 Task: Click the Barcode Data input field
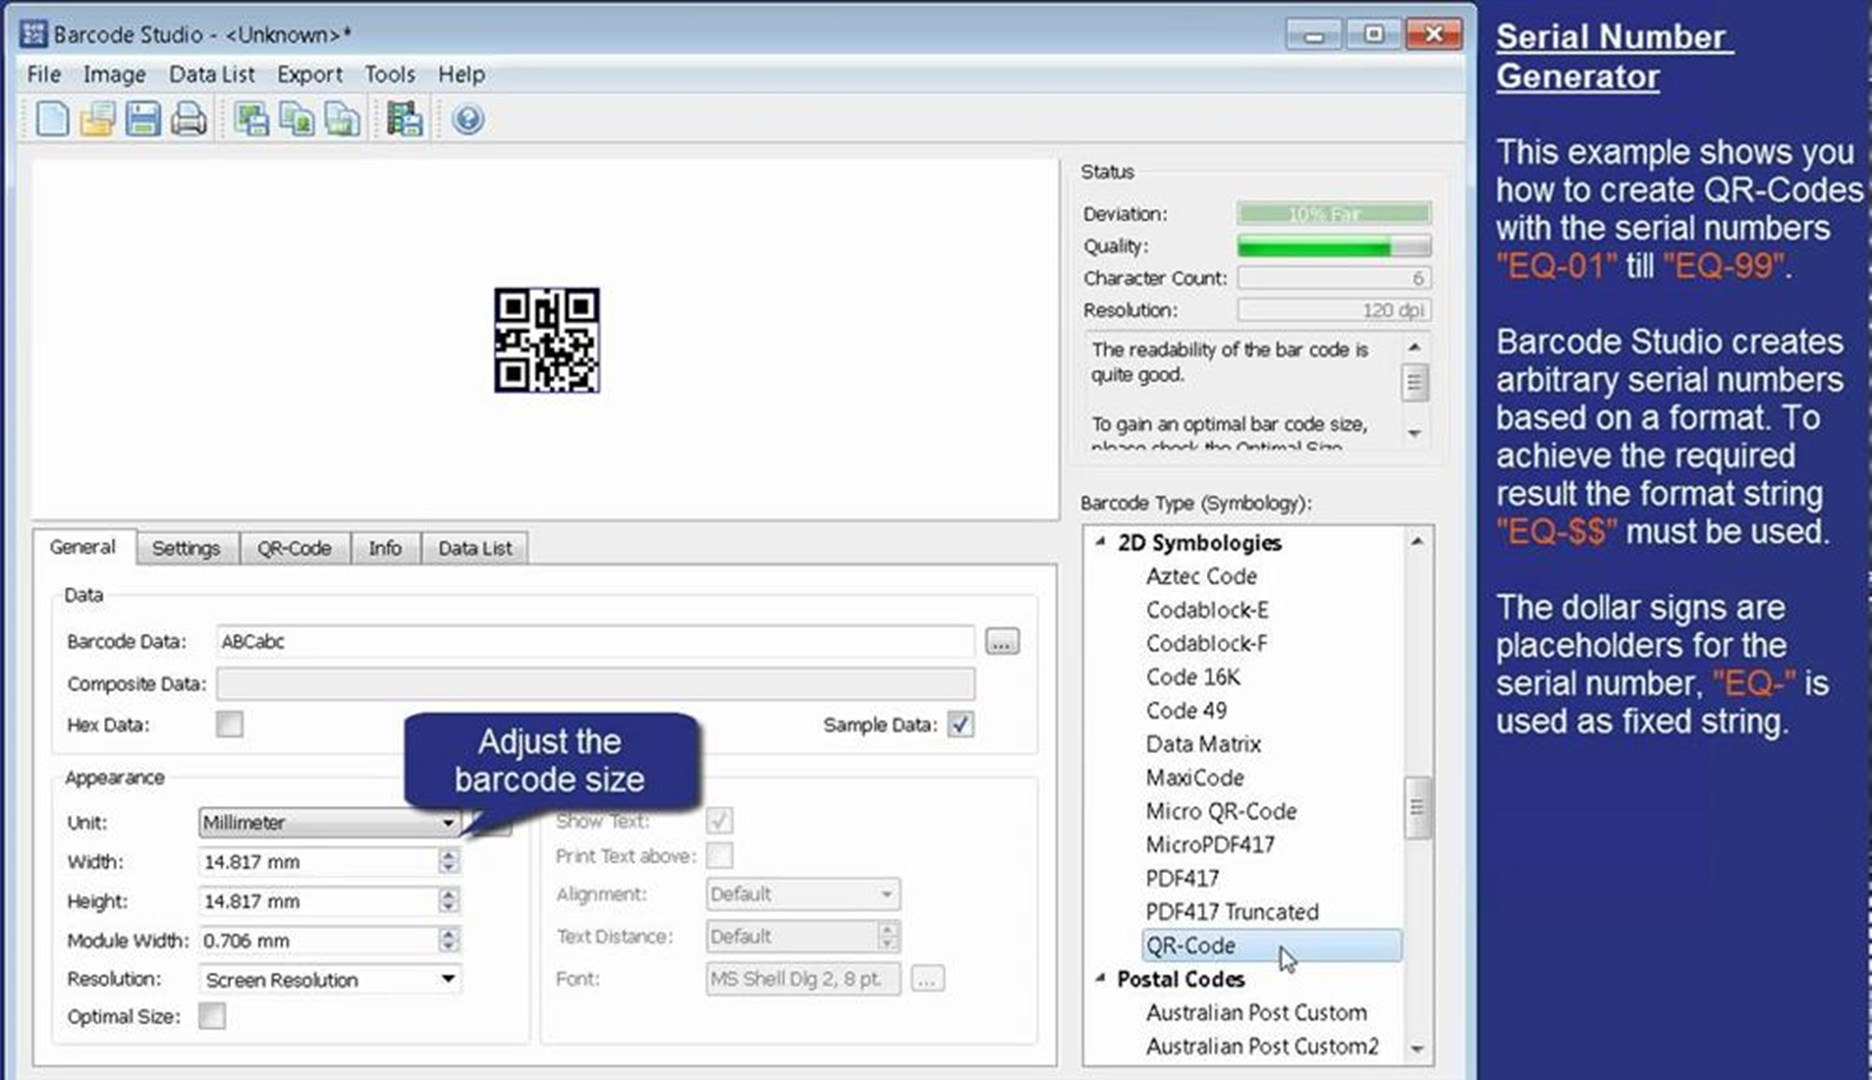[x=596, y=641]
